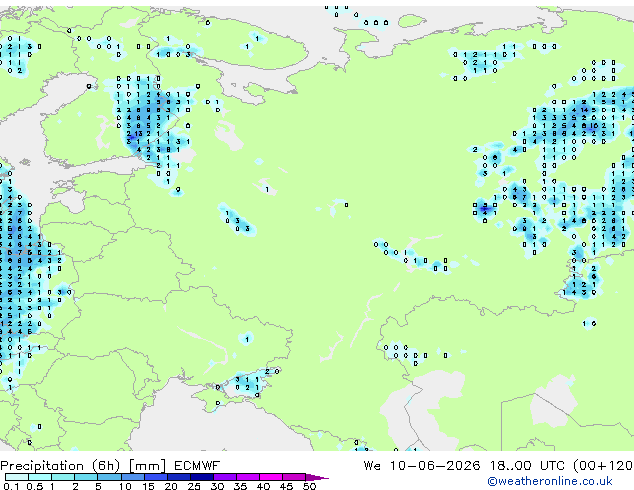
Task: Click legend scale value '10'
Action: [x=125, y=486]
